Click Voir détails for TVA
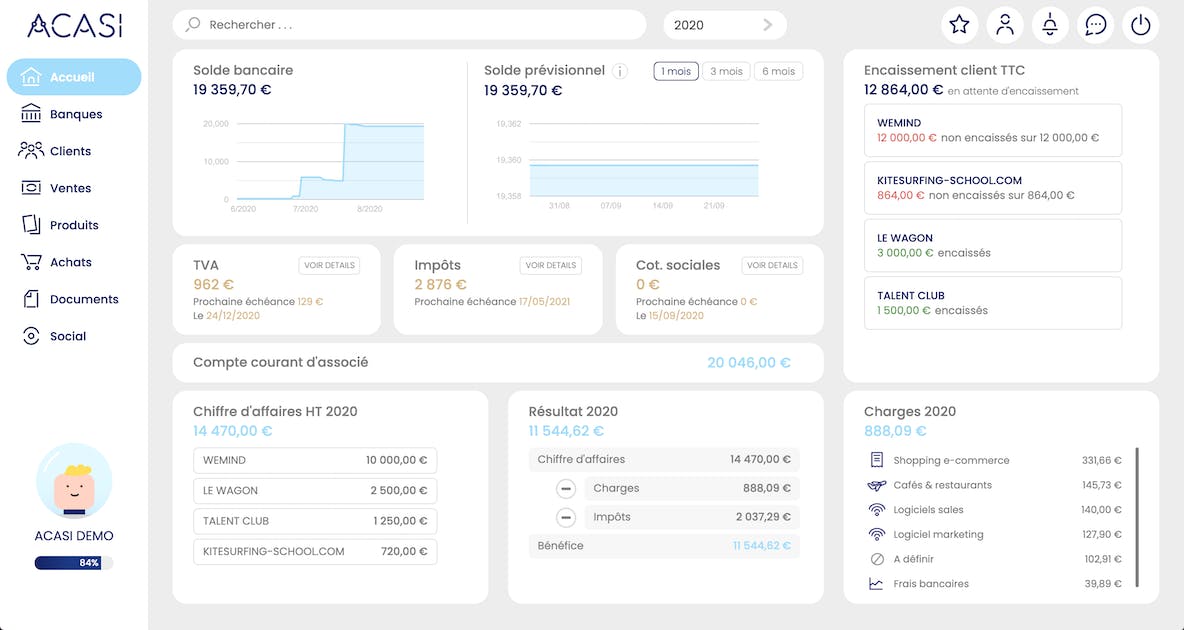Image resolution: width=1184 pixels, height=630 pixels. pos(329,265)
